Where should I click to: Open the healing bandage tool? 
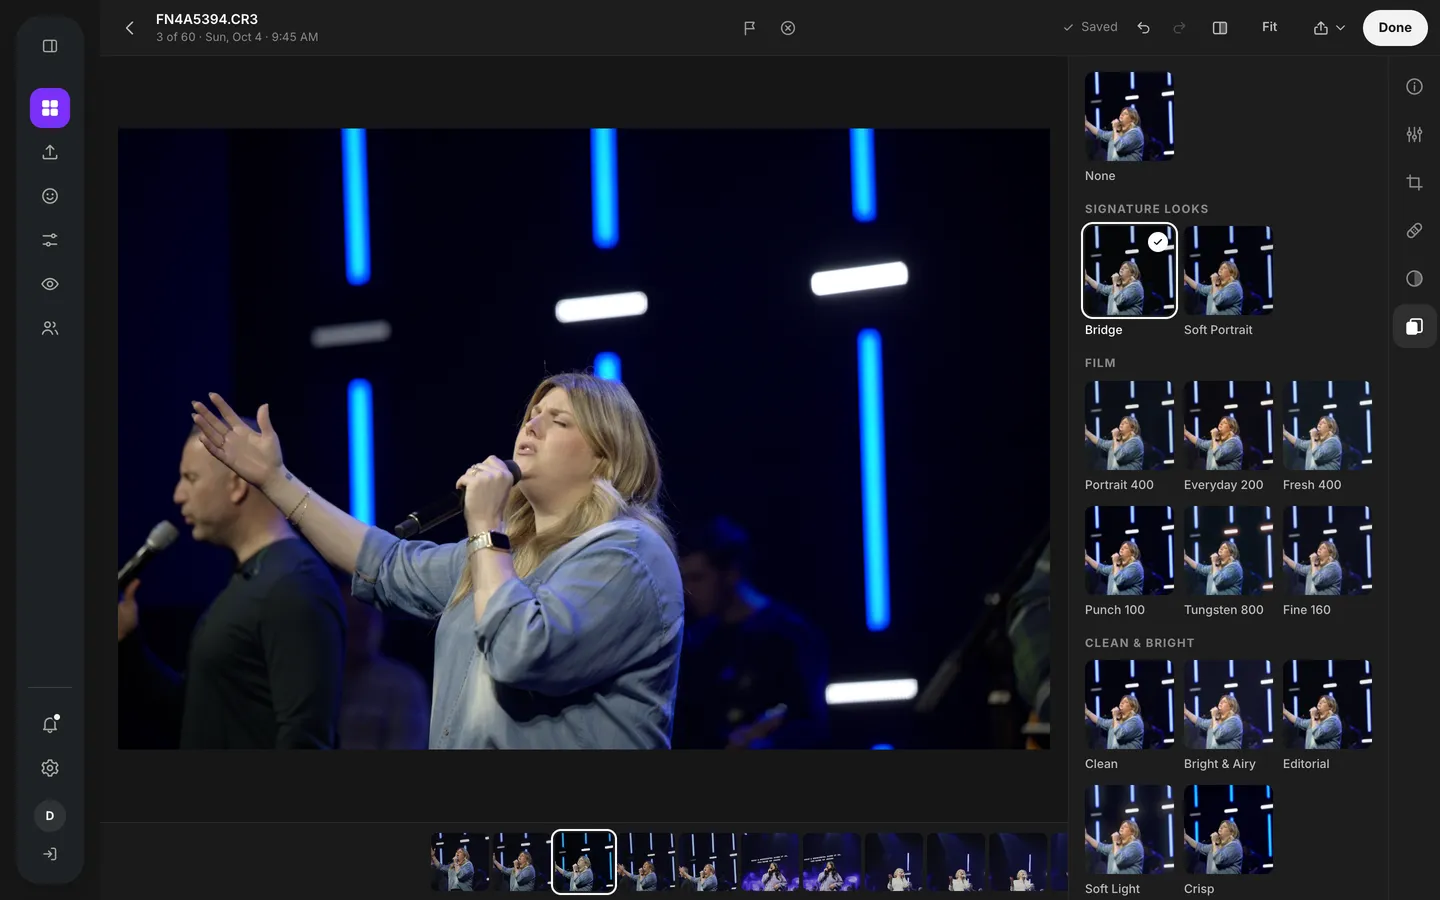1414,230
